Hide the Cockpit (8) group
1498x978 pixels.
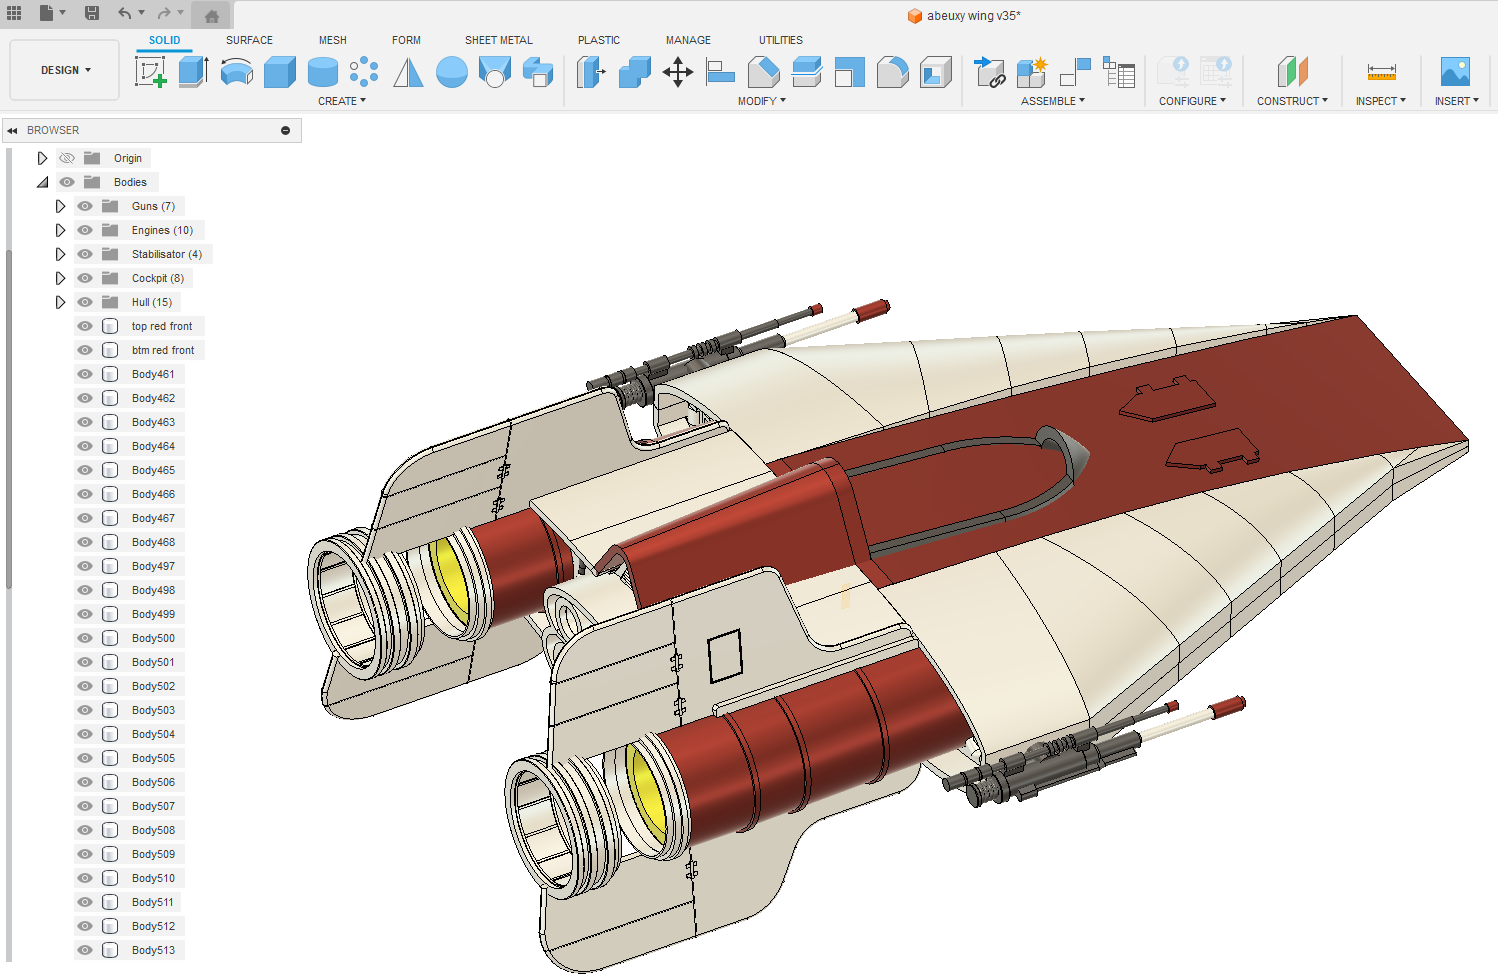(85, 278)
